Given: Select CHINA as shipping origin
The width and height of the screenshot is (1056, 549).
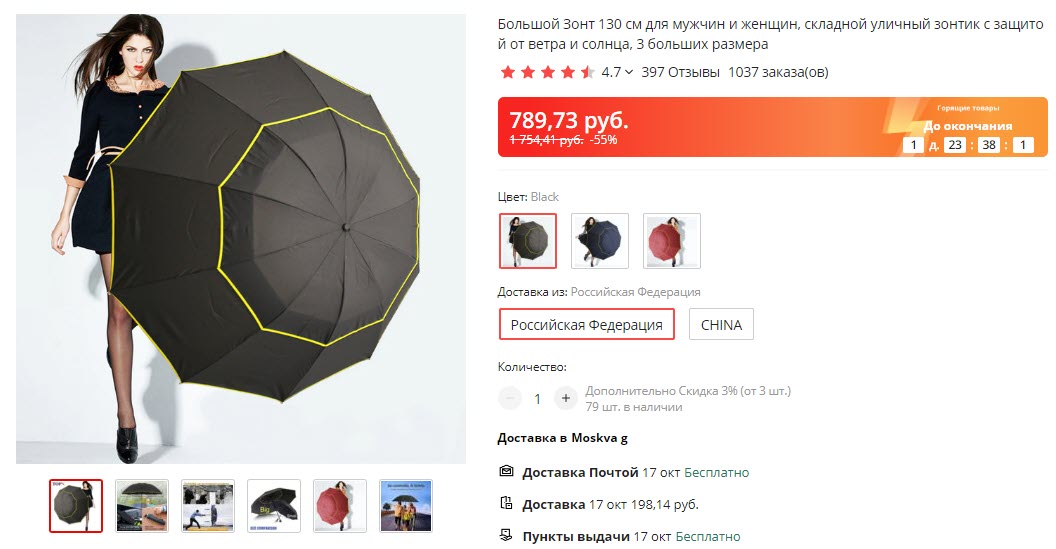Looking at the screenshot, I should point(721,325).
